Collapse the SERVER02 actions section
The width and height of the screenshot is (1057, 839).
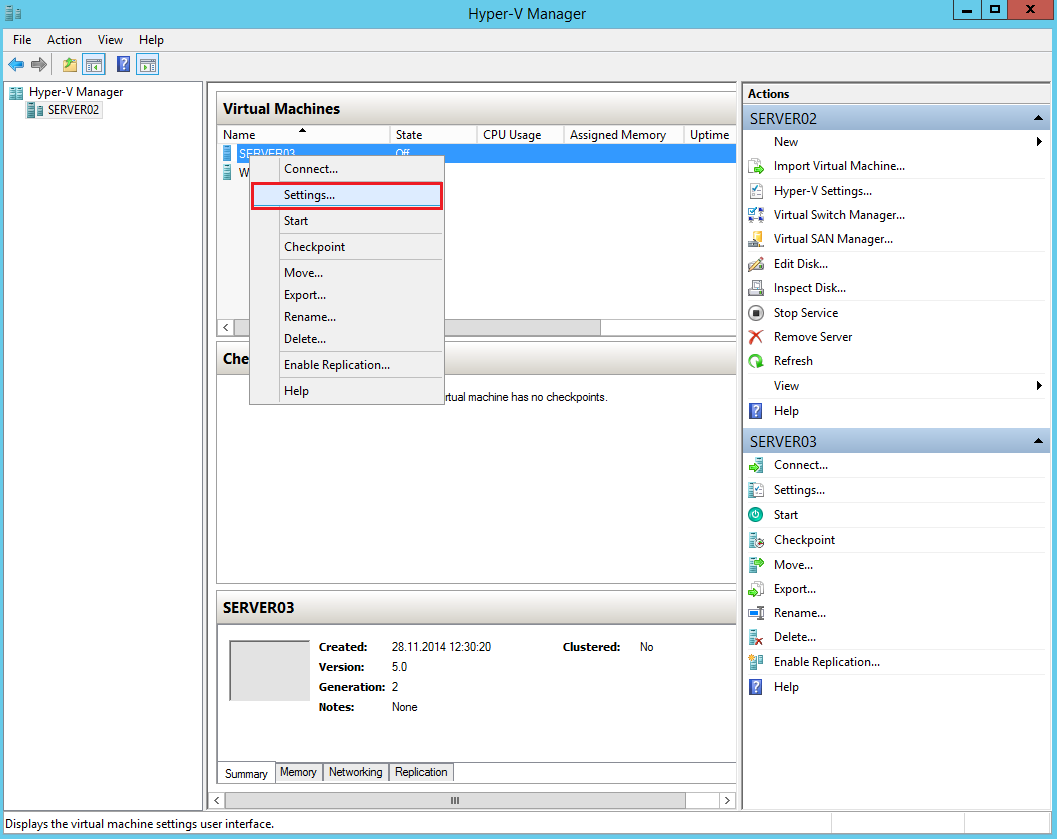tap(1038, 119)
